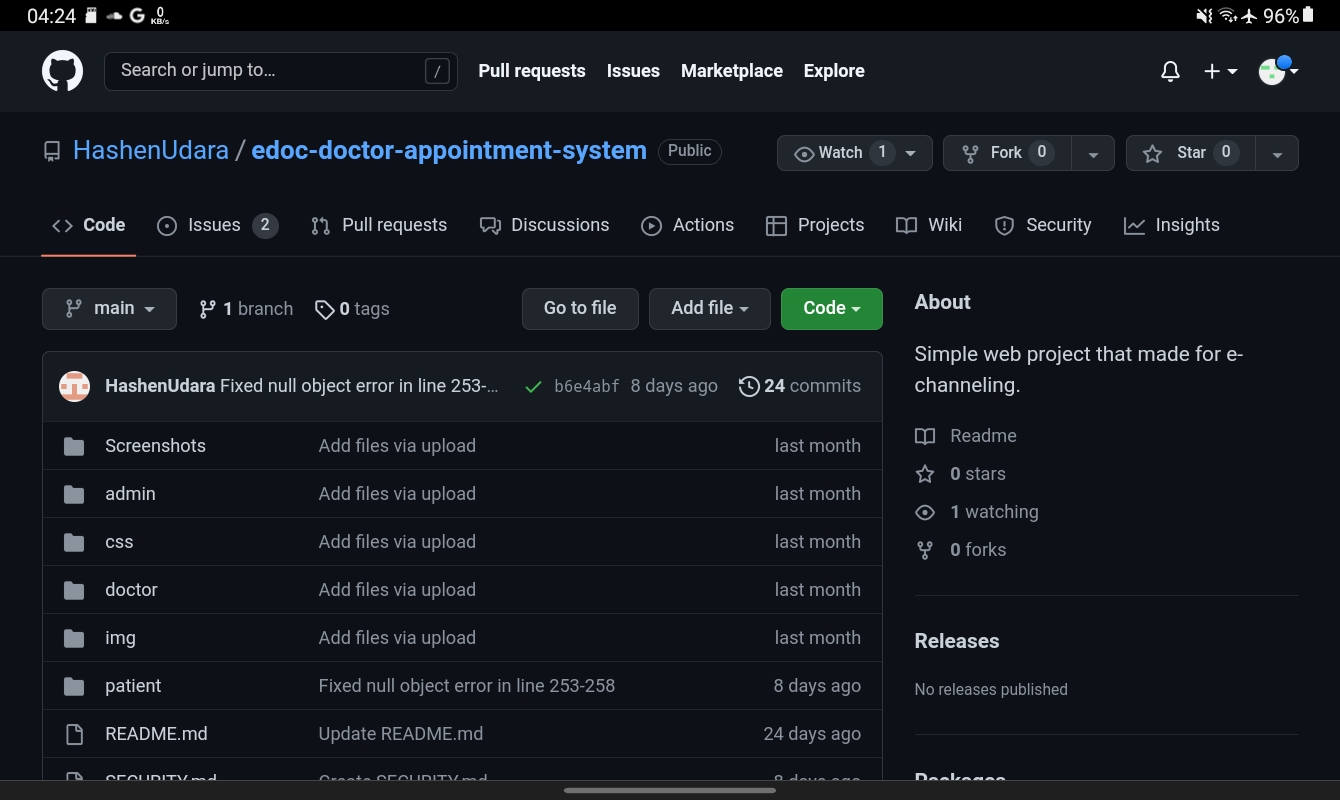The image size is (1340, 800).
Task: Click the folder icon of the Screenshots row
Action: 74,446
